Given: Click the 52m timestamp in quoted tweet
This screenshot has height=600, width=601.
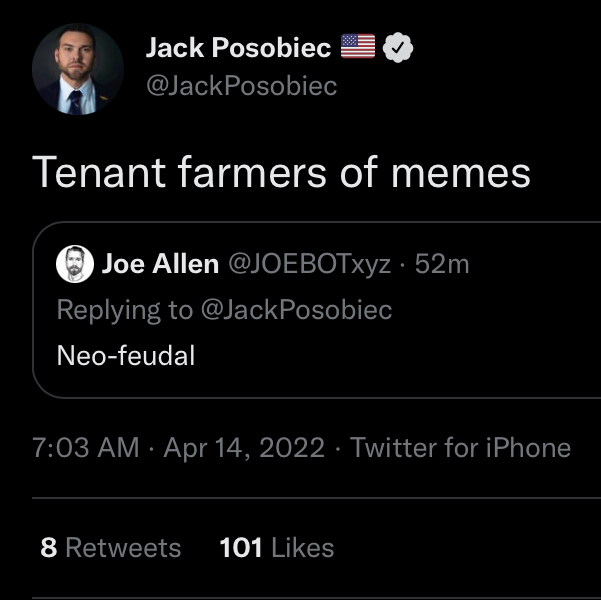Looking at the screenshot, I should point(442,264).
